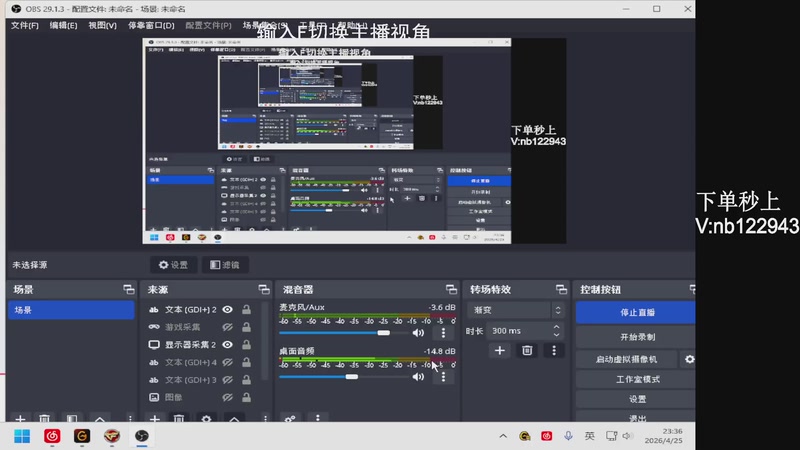800x450 pixels.
Task: Hide the 文本 (GDI+) 2 source
Action: (x=228, y=309)
